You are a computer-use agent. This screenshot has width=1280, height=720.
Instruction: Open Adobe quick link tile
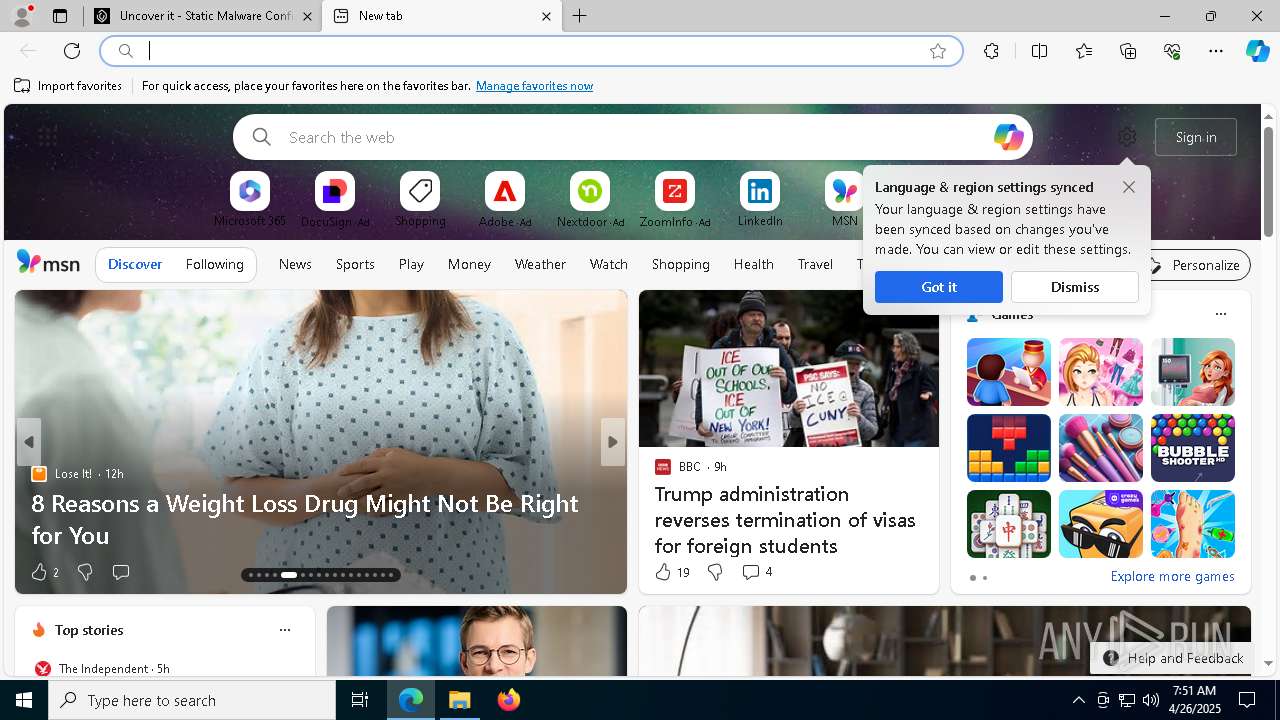point(505,199)
